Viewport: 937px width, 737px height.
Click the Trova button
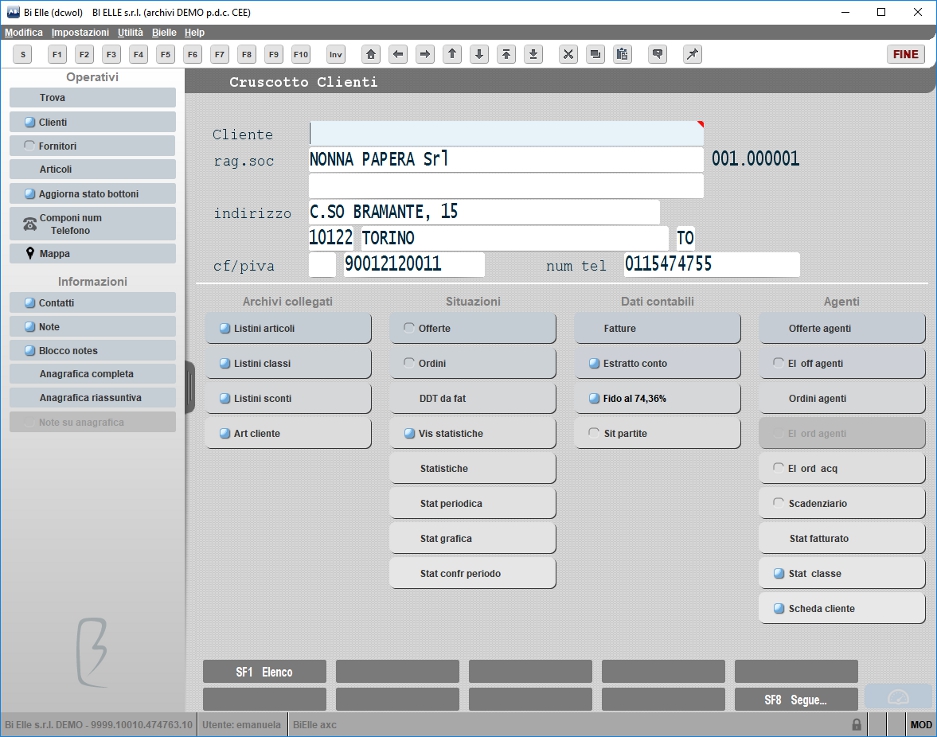93,97
